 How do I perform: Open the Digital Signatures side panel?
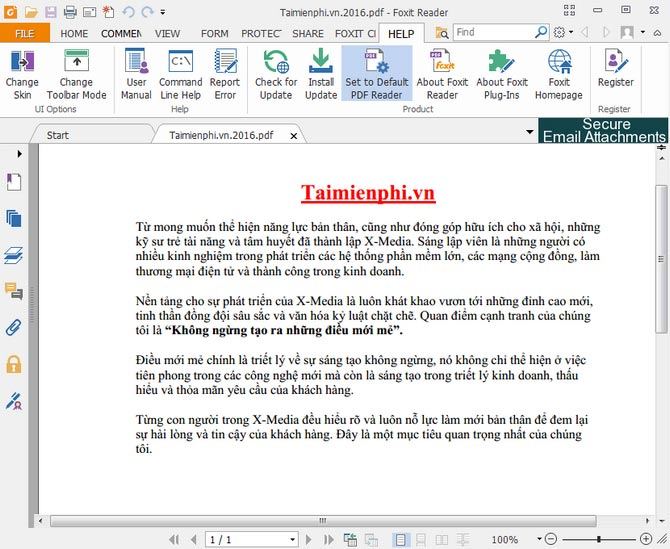point(14,401)
